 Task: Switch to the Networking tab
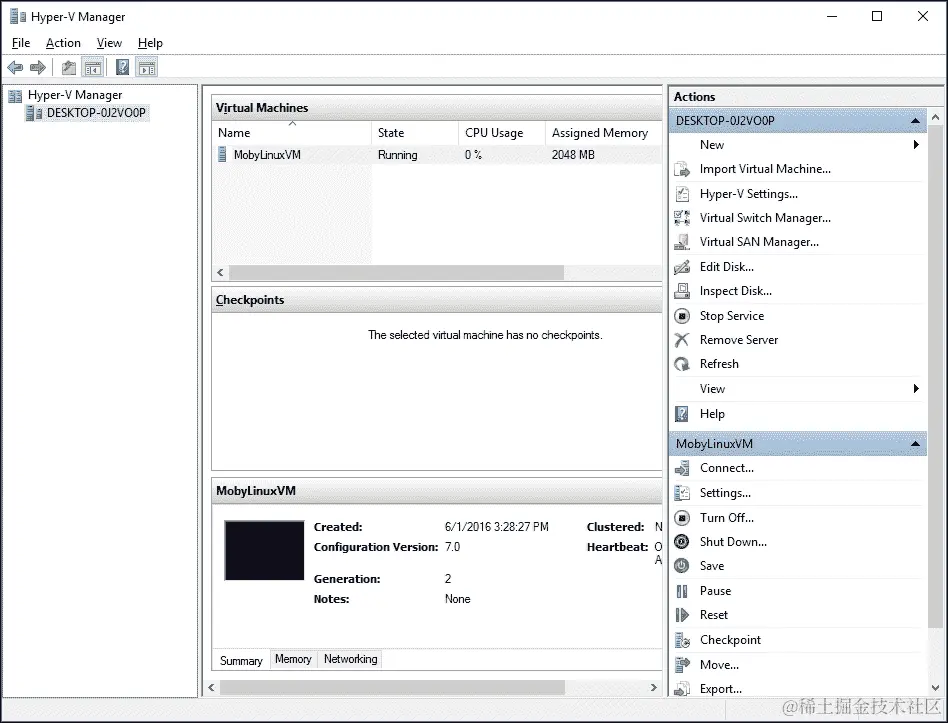pos(349,659)
